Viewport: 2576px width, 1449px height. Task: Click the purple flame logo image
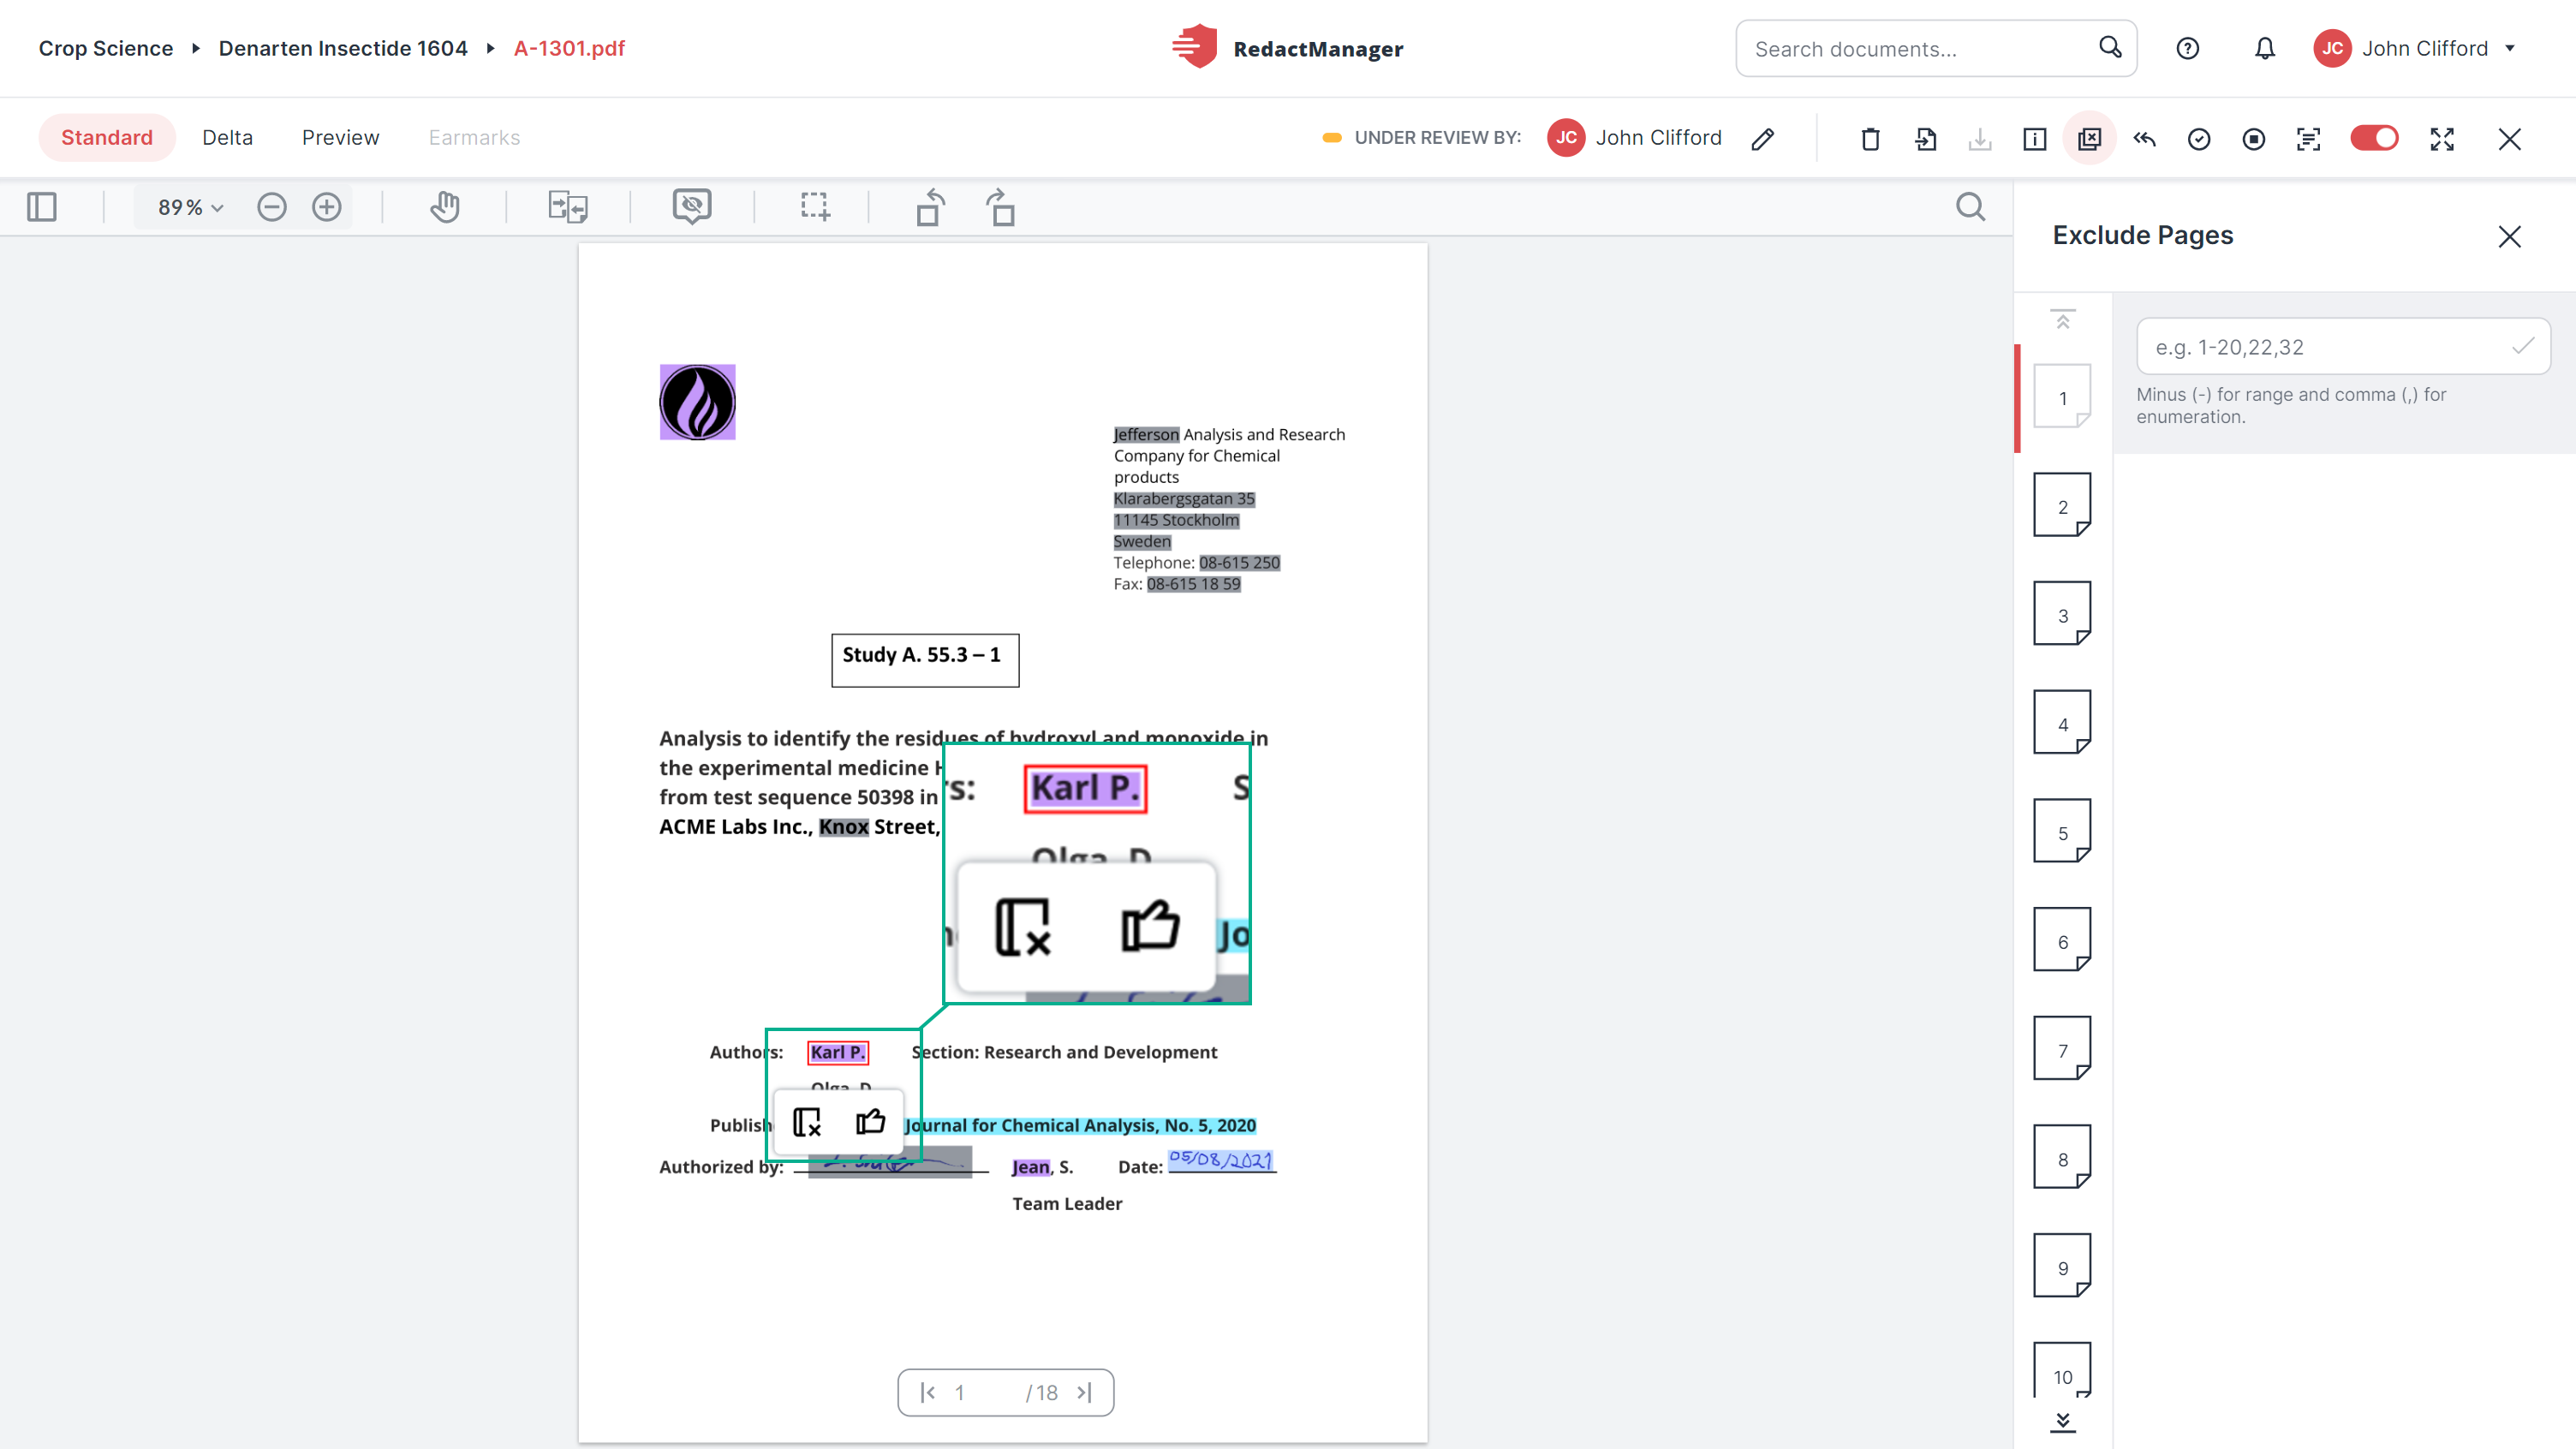(698, 402)
